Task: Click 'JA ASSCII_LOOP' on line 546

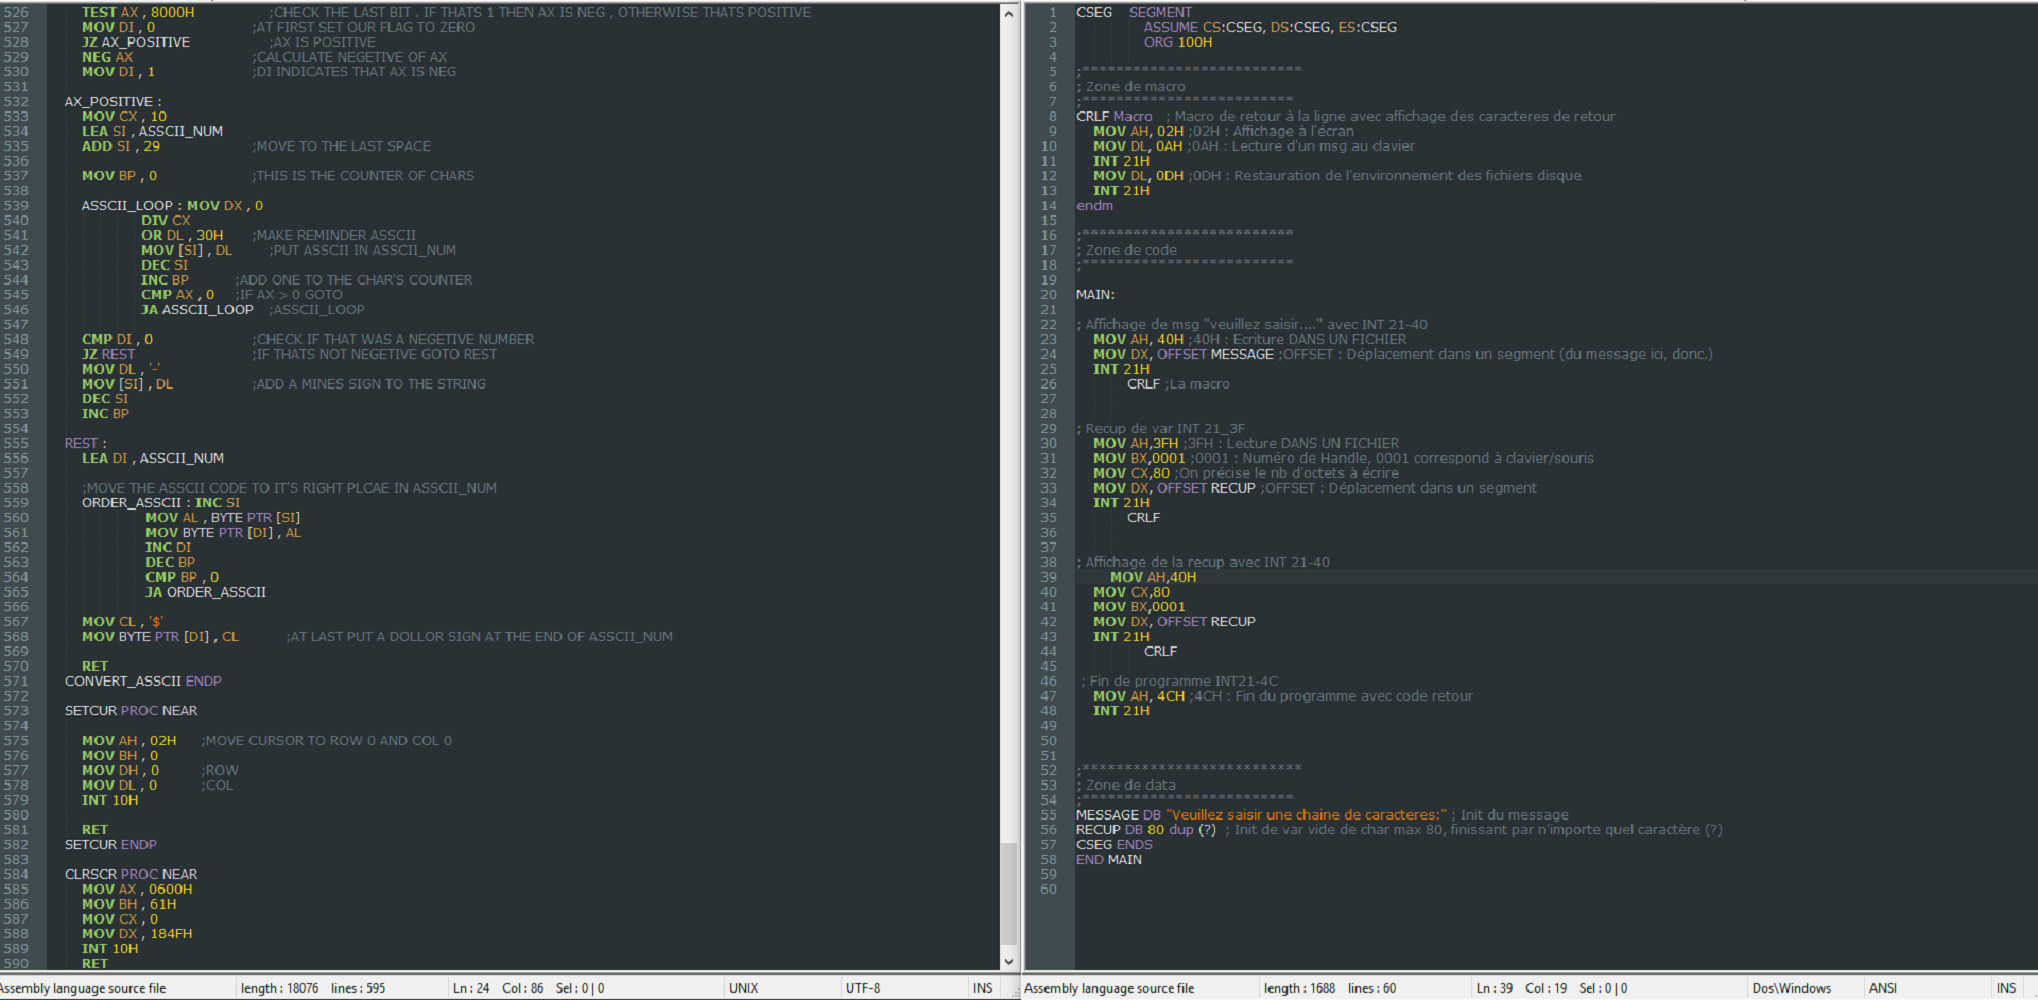Action: [197, 309]
